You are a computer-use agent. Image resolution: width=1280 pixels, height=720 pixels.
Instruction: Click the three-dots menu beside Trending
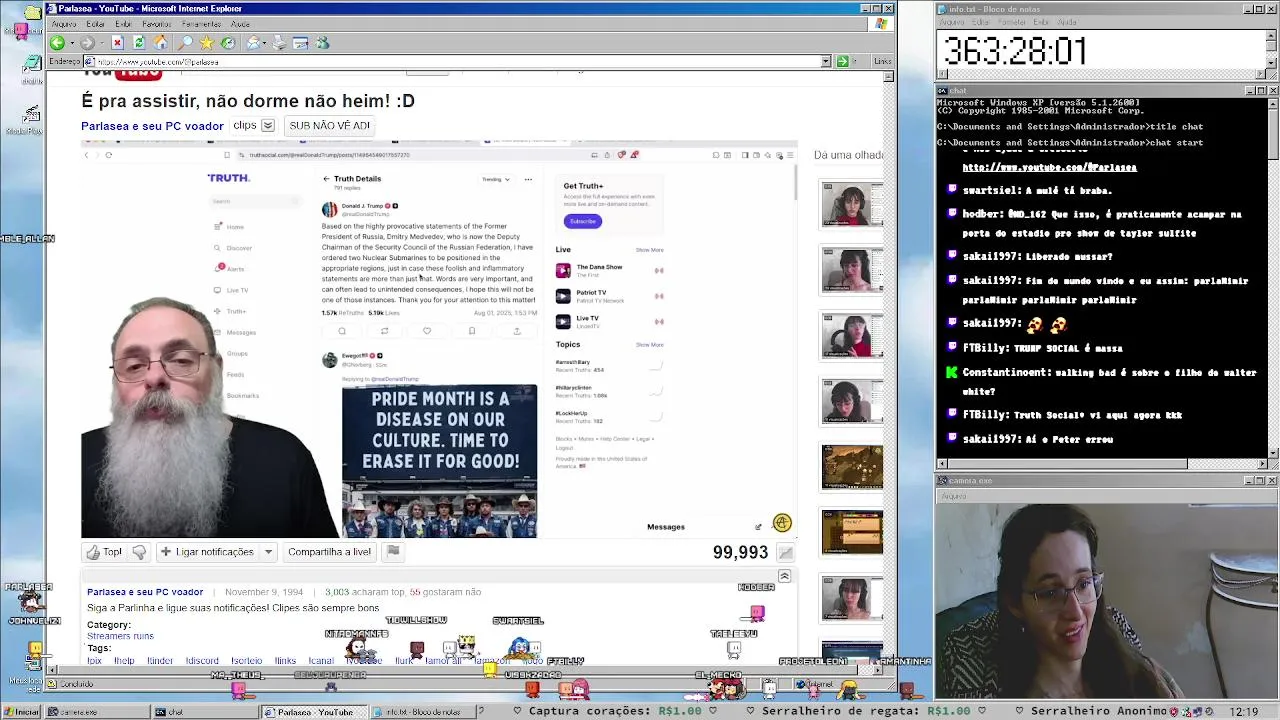click(528, 180)
